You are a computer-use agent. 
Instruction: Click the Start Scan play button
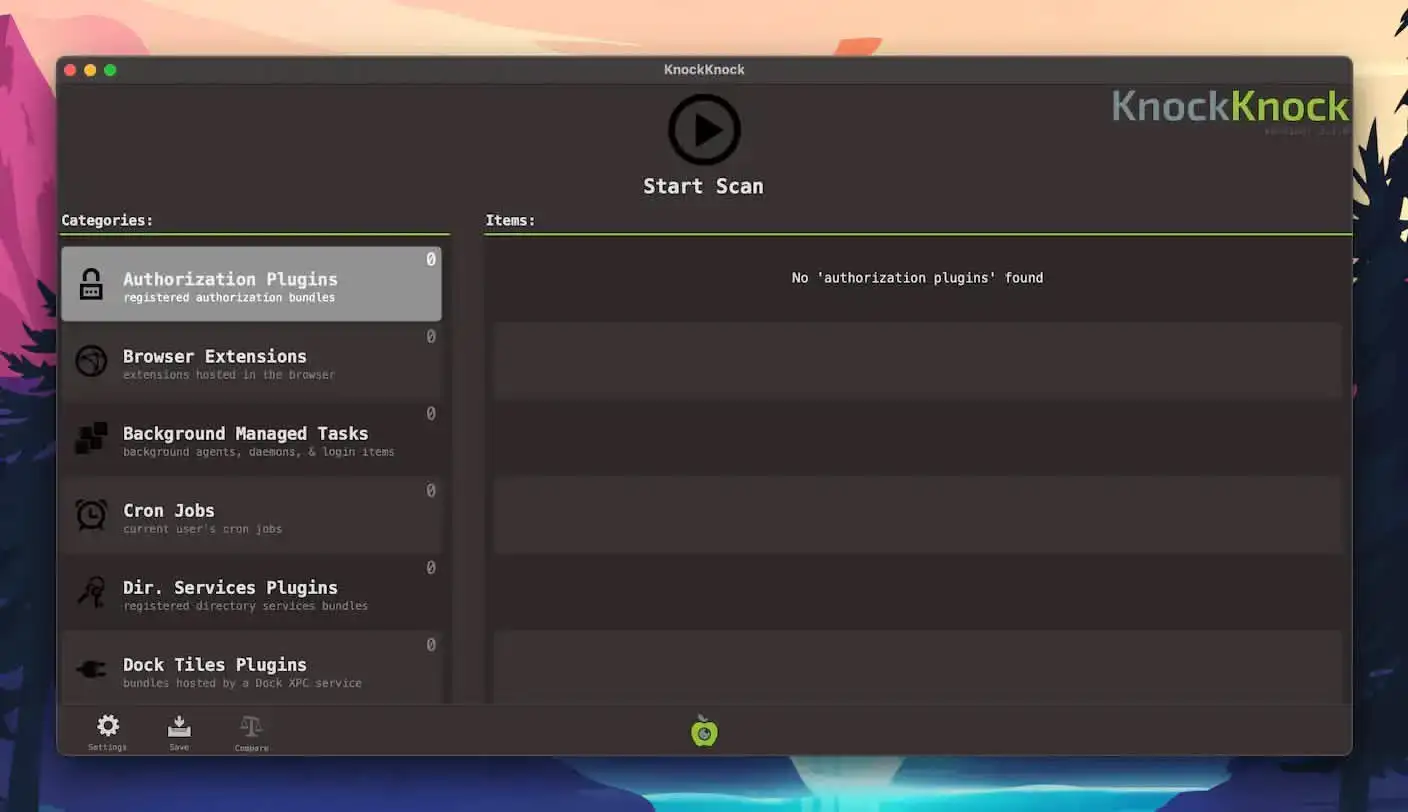pos(704,130)
